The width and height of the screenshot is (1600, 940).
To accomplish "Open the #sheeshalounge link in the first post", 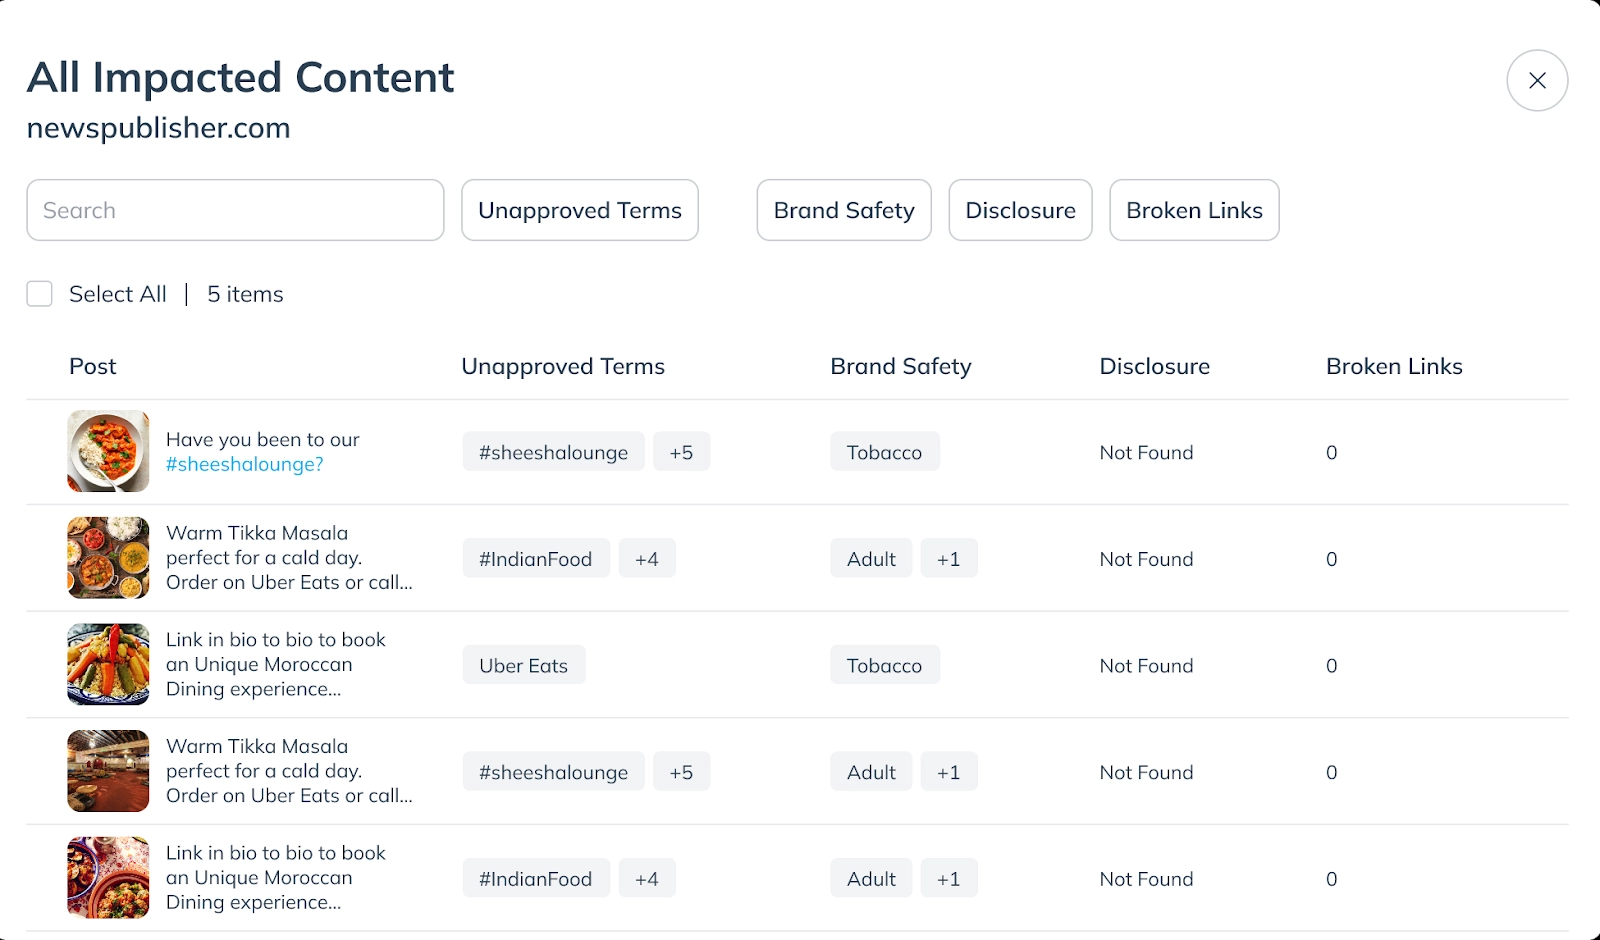I will [243, 464].
